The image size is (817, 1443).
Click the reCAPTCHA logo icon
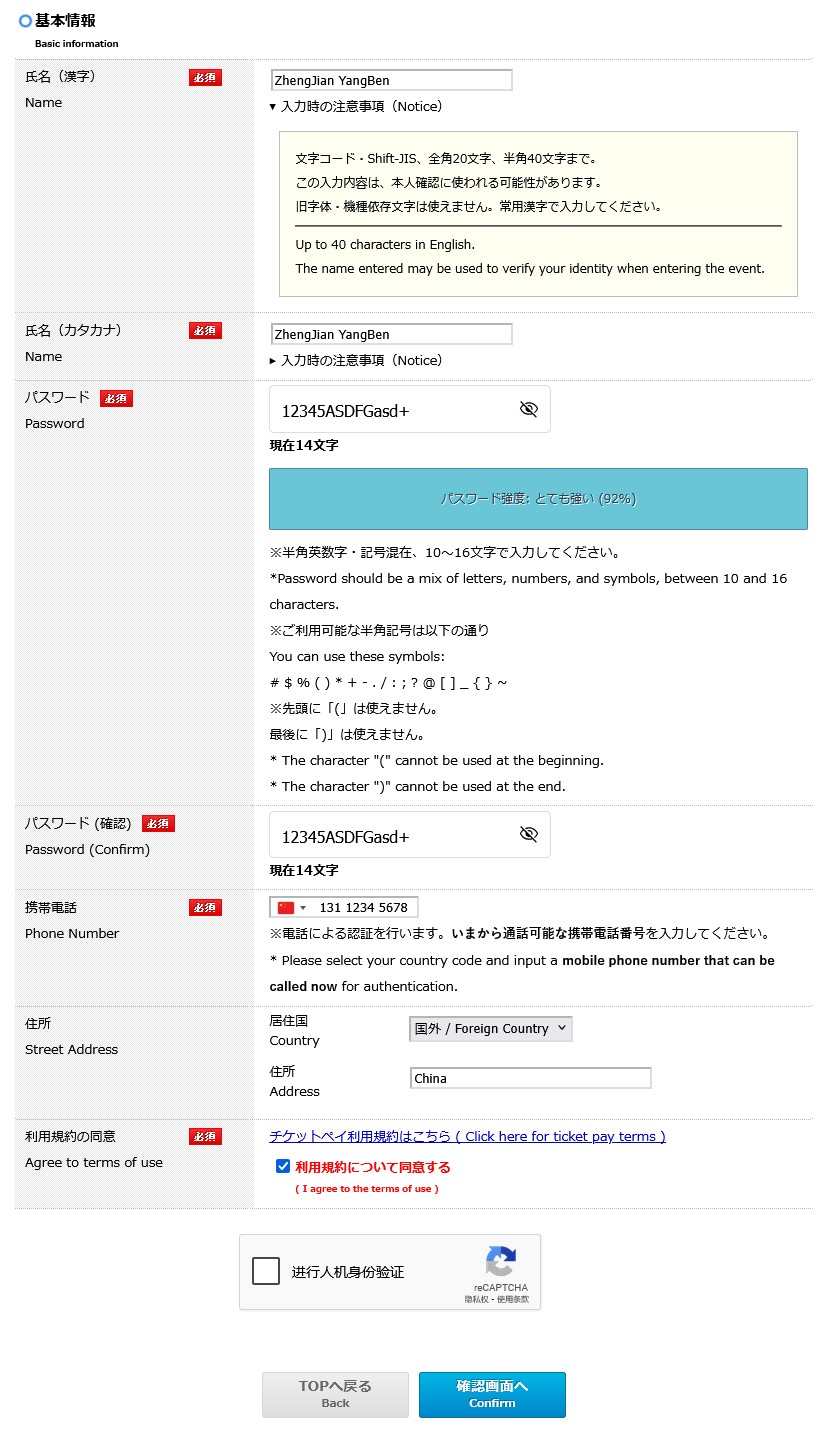tap(500, 1261)
